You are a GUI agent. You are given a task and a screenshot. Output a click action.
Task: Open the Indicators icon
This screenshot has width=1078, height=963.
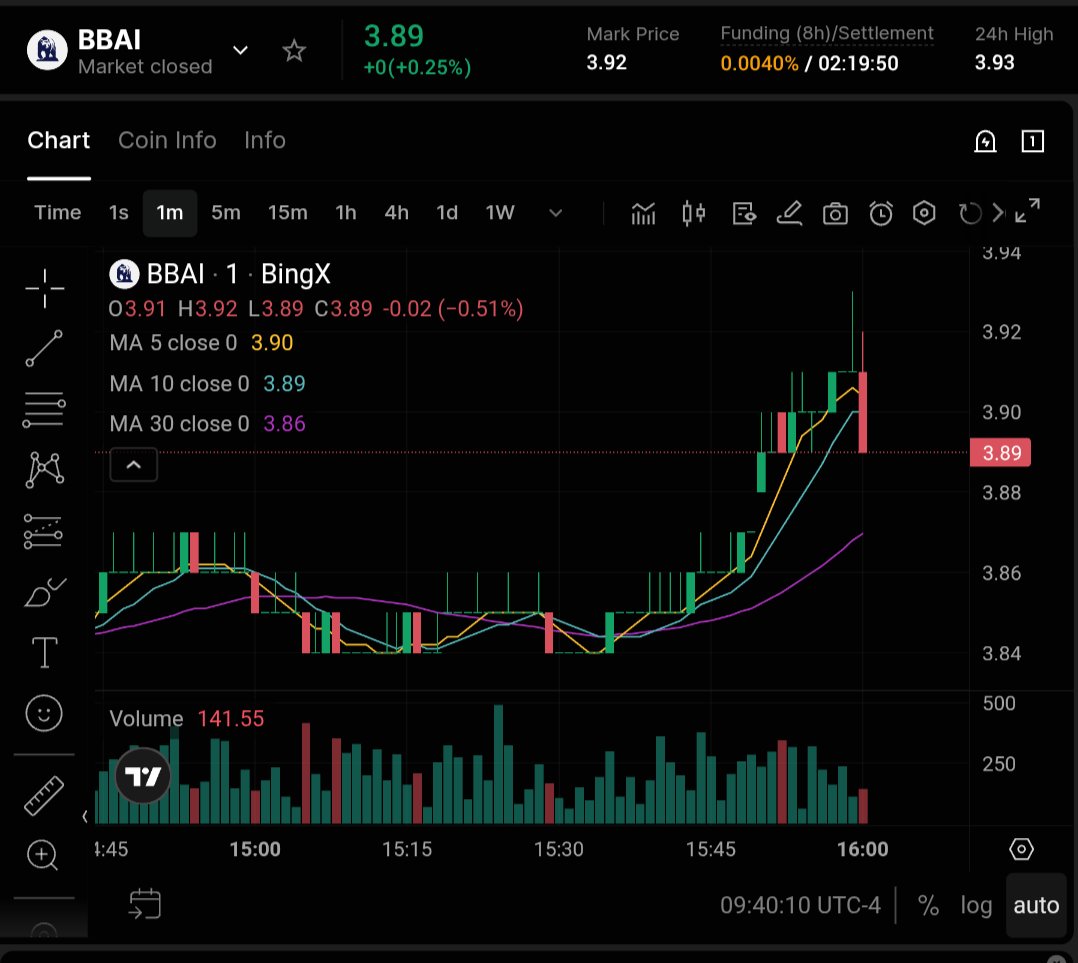(x=644, y=214)
